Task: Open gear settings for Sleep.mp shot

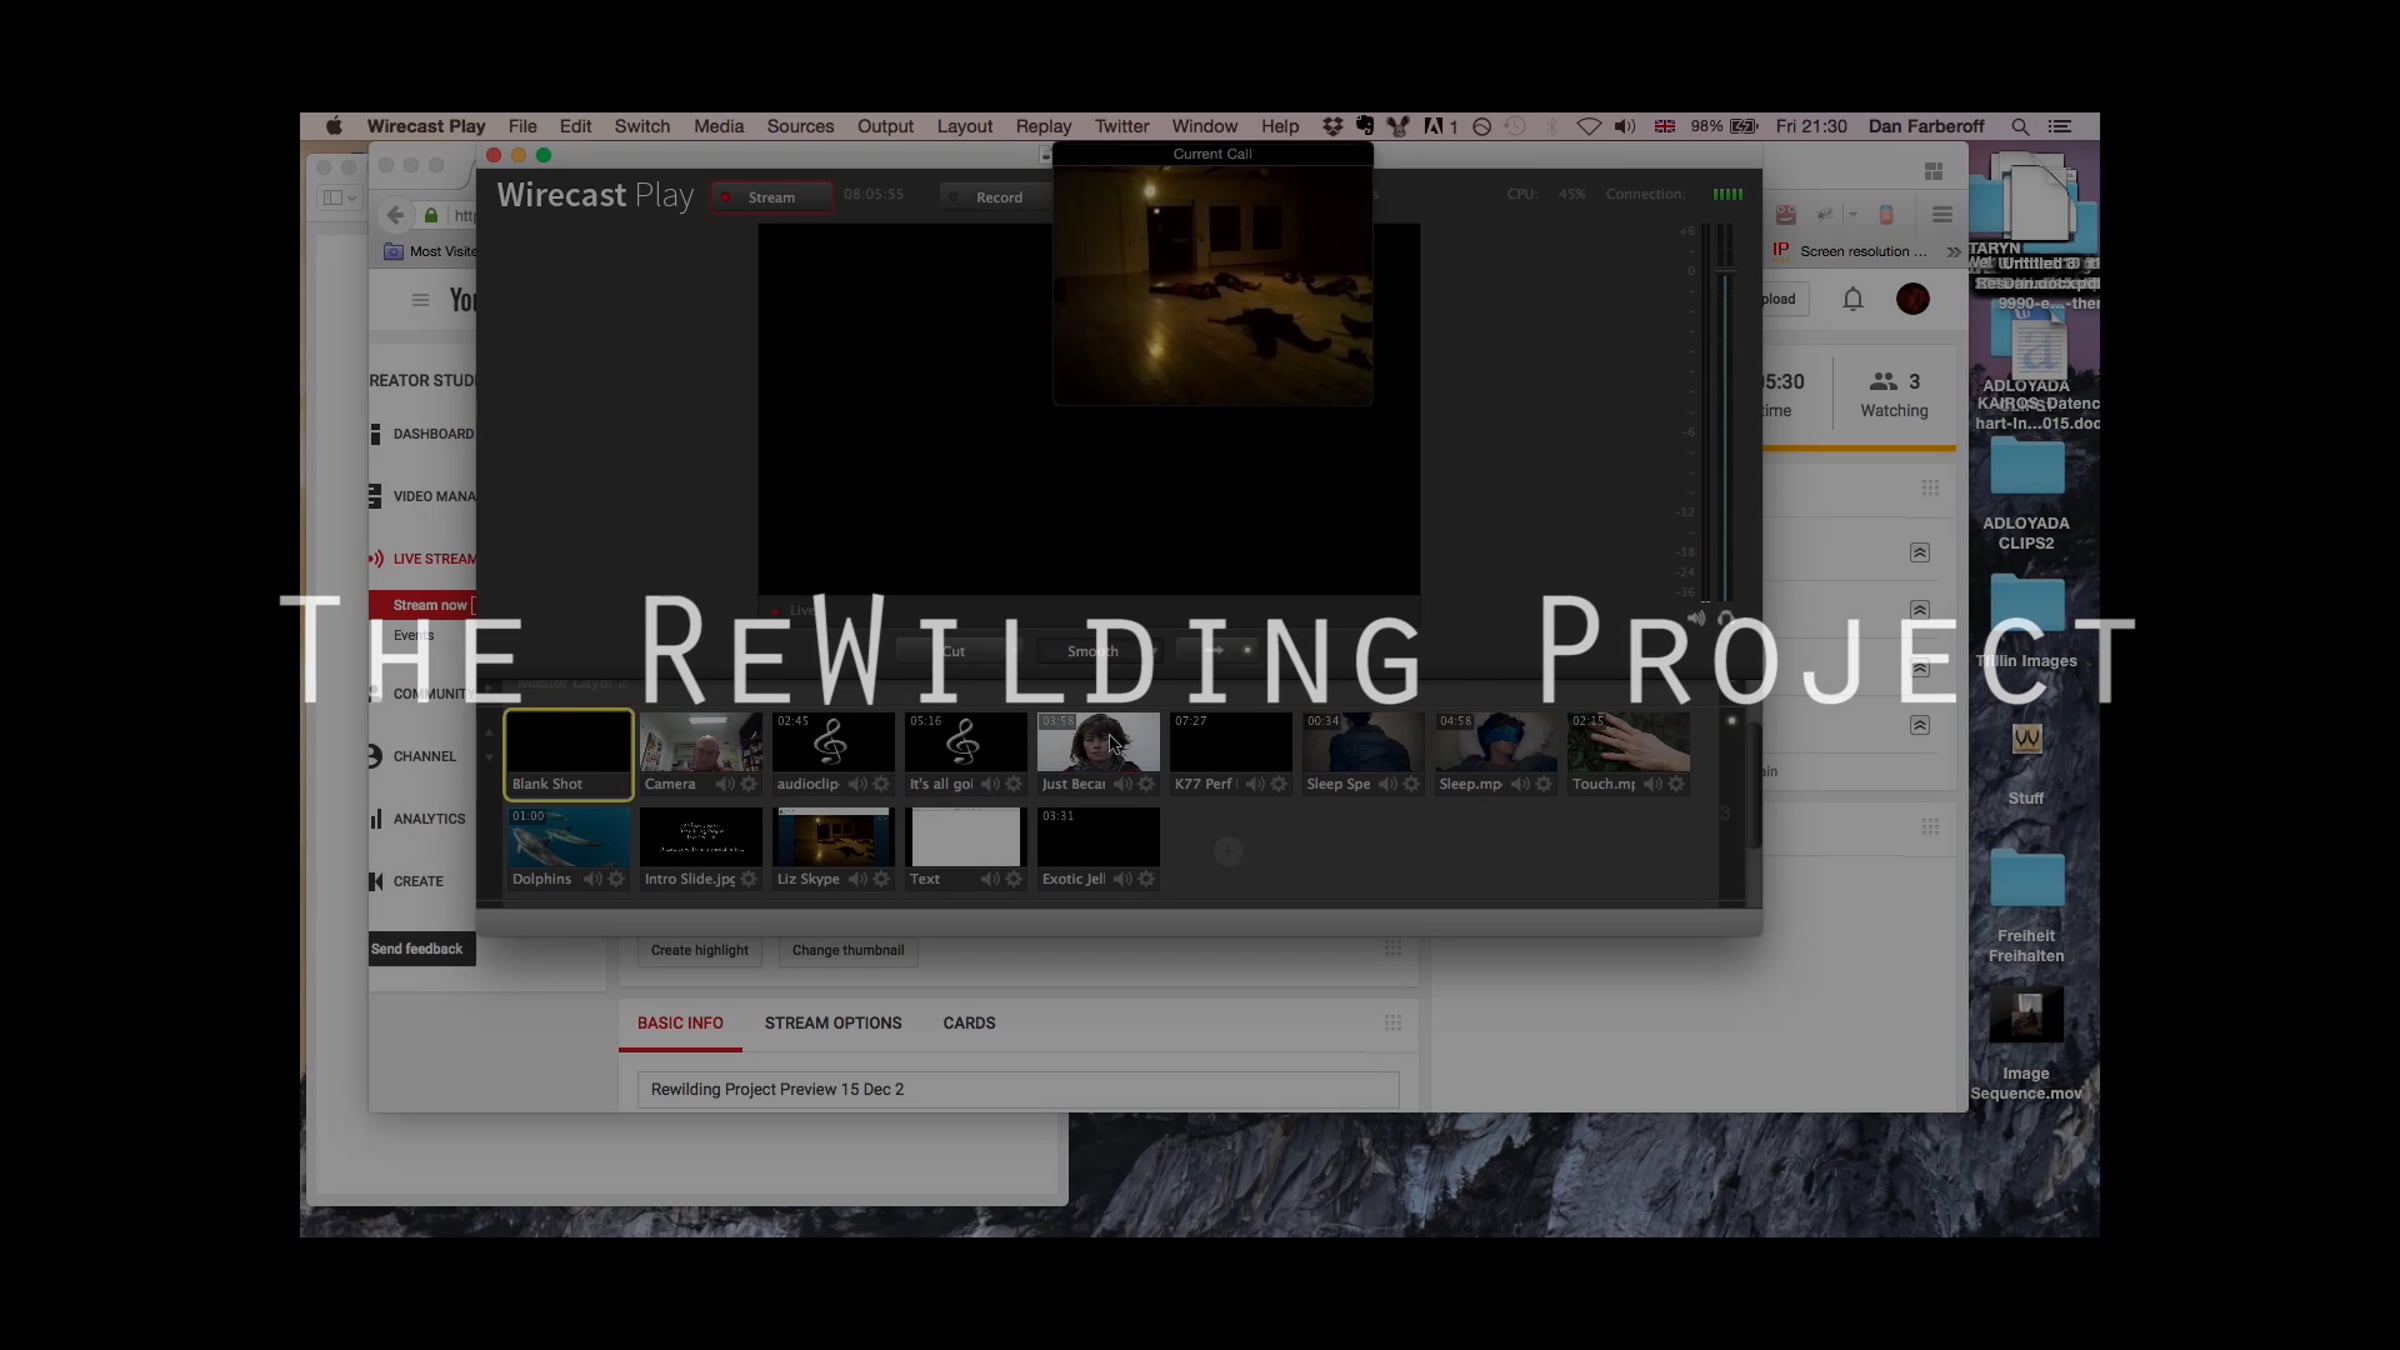Action: (1544, 784)
